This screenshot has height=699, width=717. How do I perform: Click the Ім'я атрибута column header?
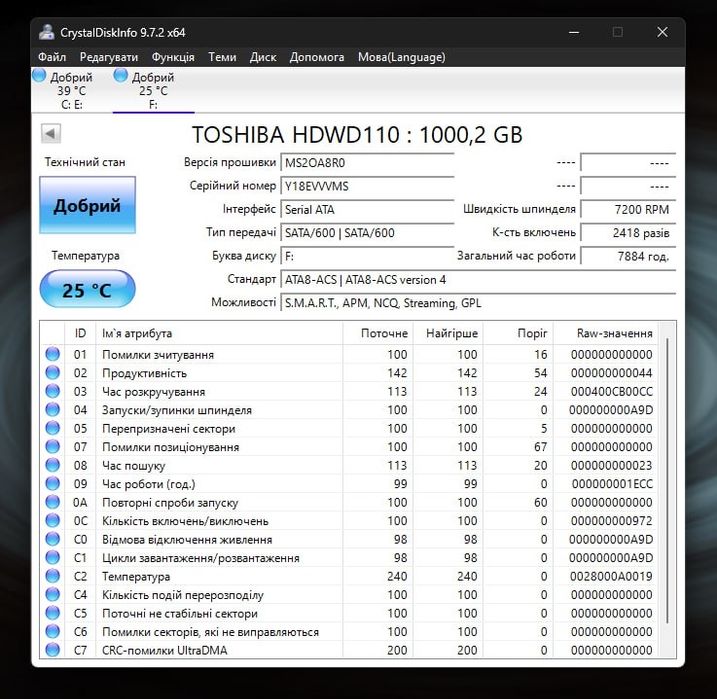219,333
